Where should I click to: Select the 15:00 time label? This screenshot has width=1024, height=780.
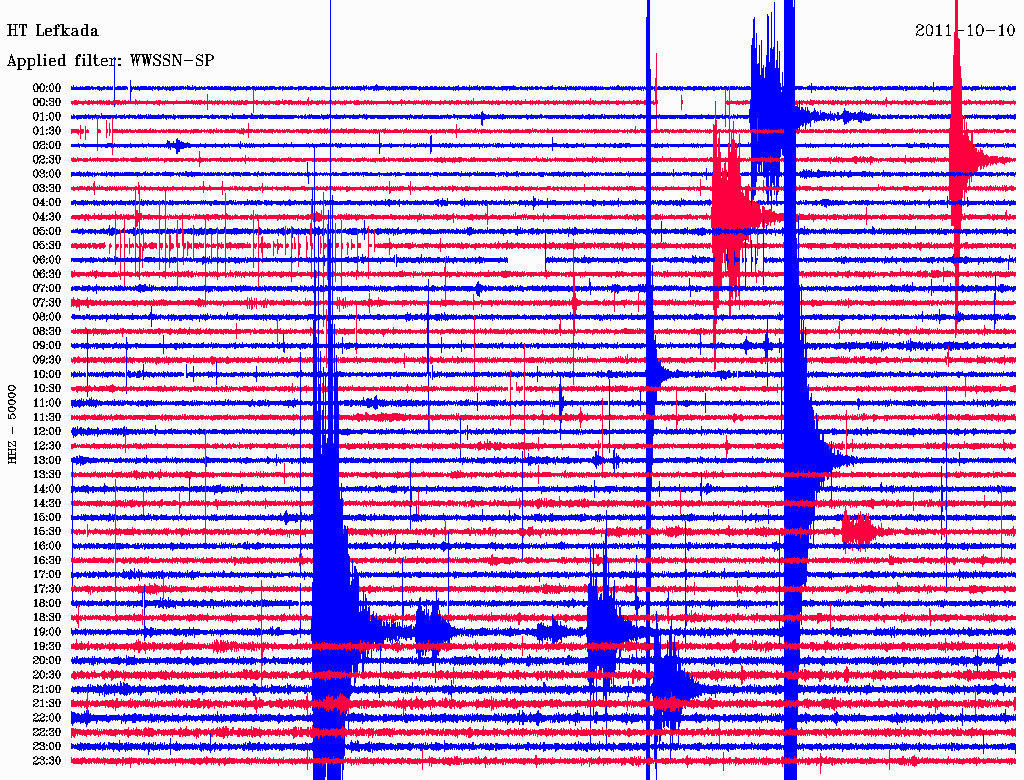click(47, 517)
